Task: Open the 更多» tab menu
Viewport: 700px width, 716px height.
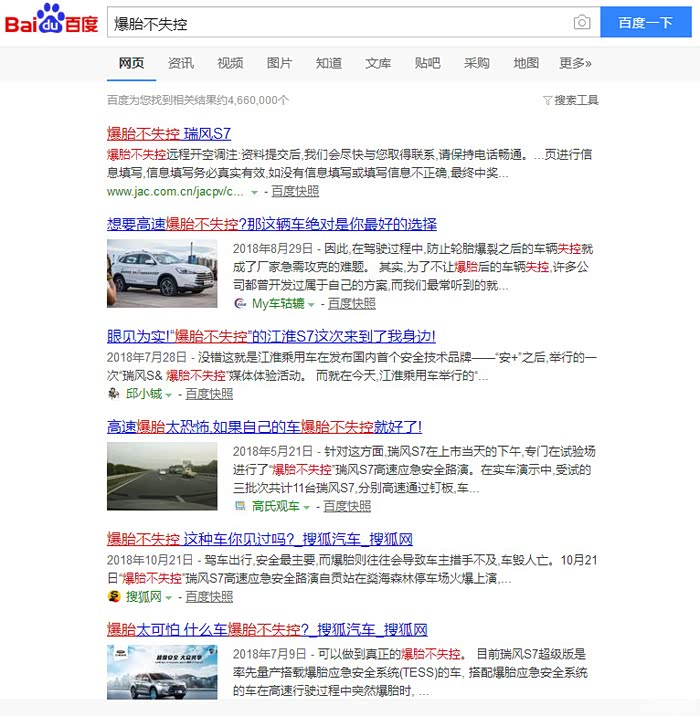Action: click(x=575, y=63)
